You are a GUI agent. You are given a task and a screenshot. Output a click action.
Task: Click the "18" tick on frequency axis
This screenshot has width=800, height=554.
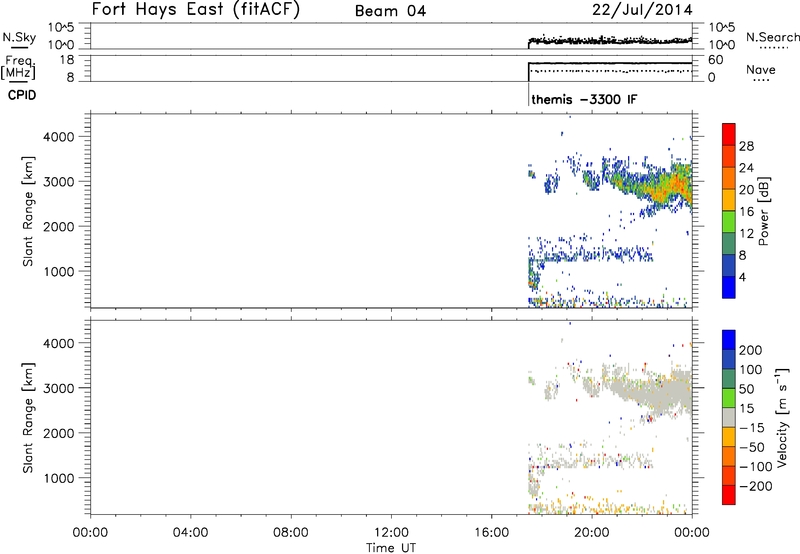pos(66,60)
